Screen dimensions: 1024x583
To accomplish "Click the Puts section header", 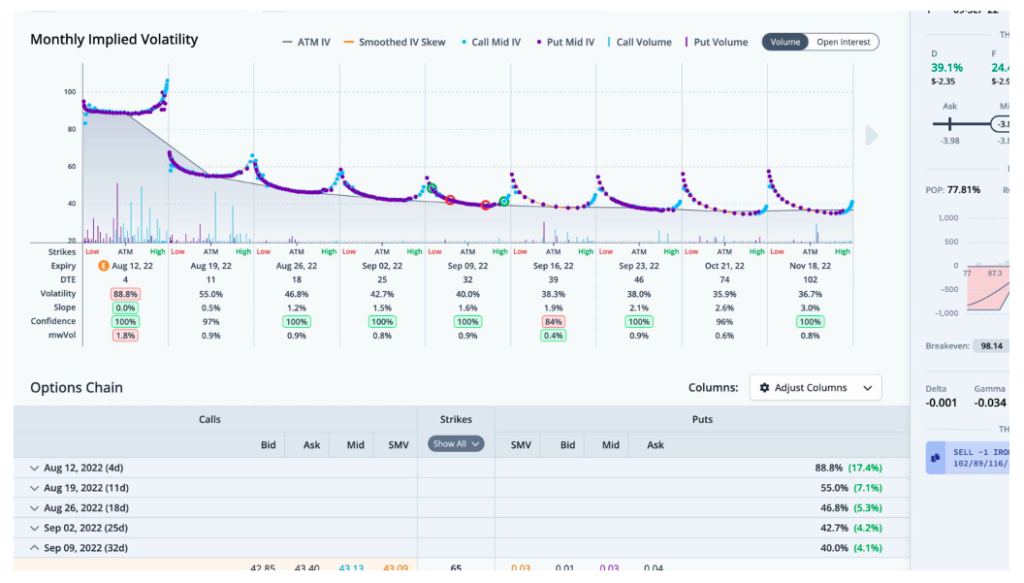I will click(702, 419).
